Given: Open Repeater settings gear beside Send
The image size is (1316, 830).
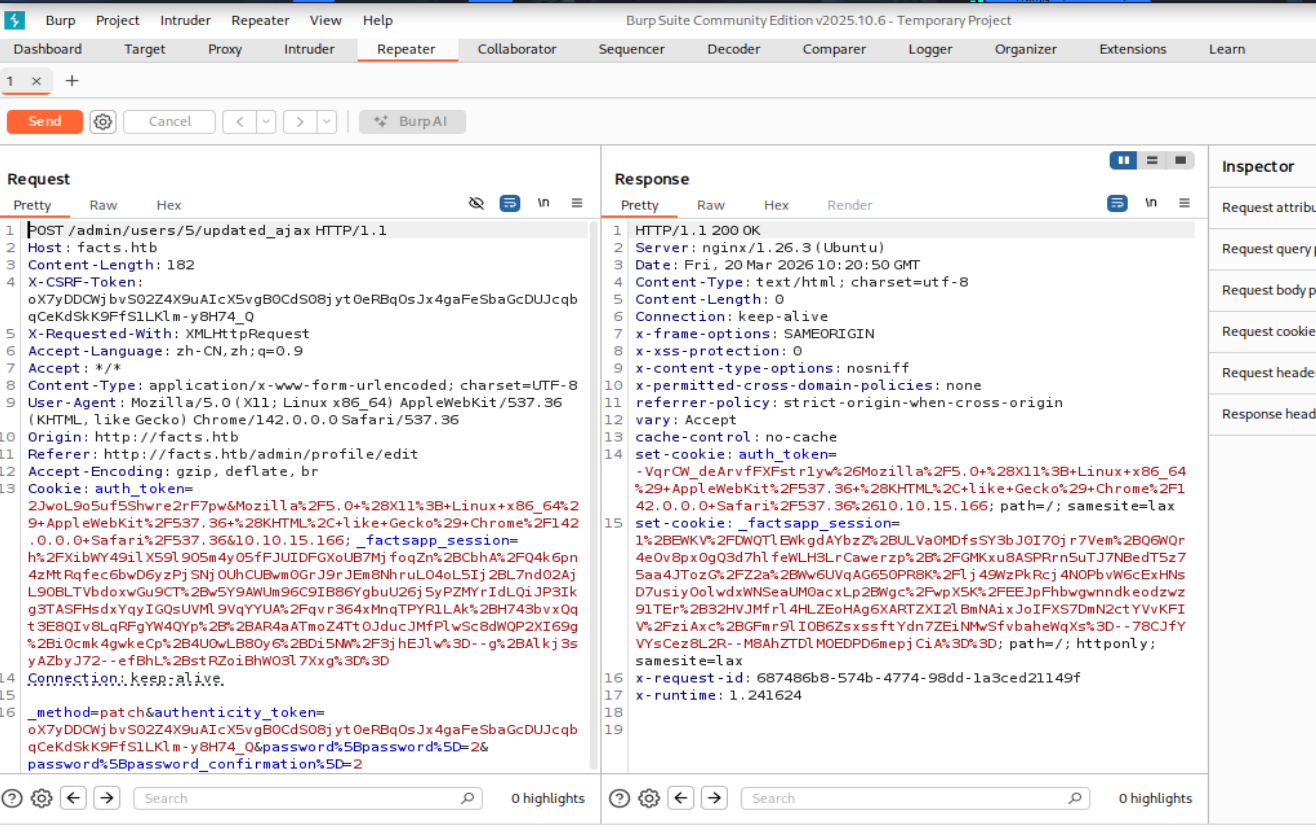Looking at the screenshot, I should point(103,122).
